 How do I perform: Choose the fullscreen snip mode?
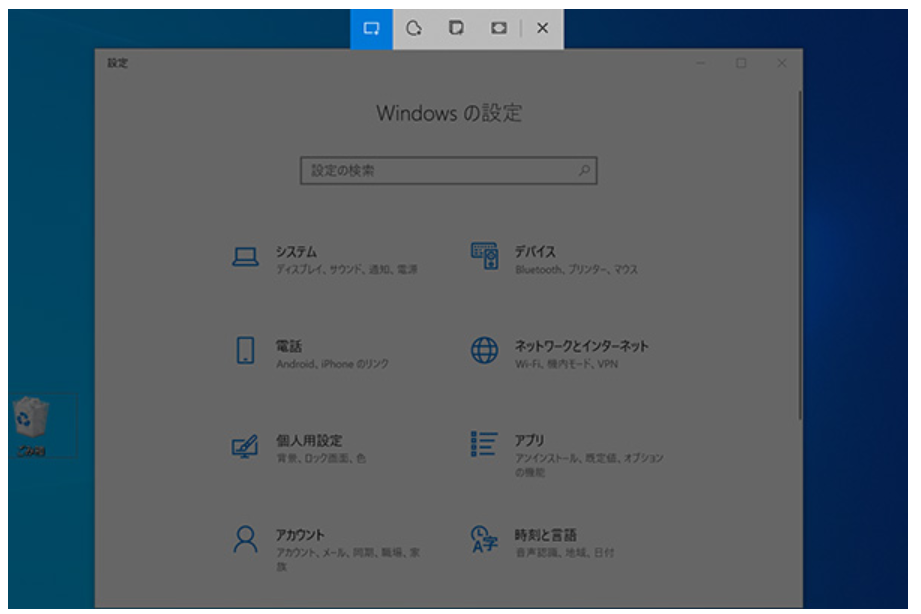(x=499, y=28)
